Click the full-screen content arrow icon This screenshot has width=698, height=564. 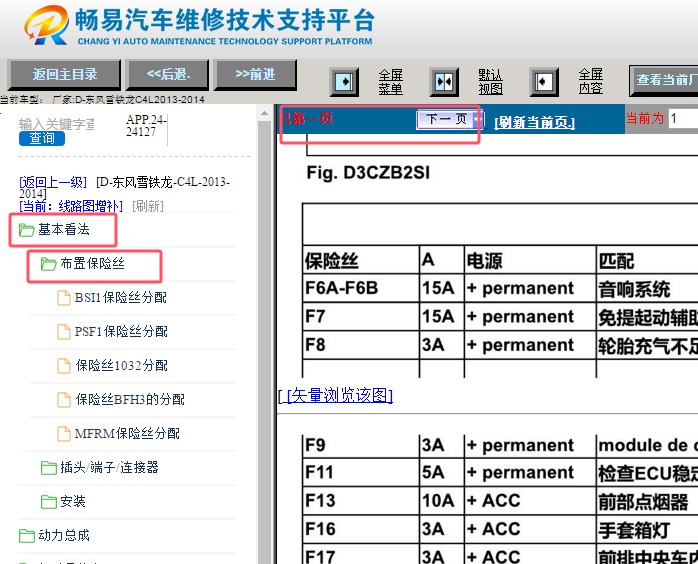pos(544,82)
